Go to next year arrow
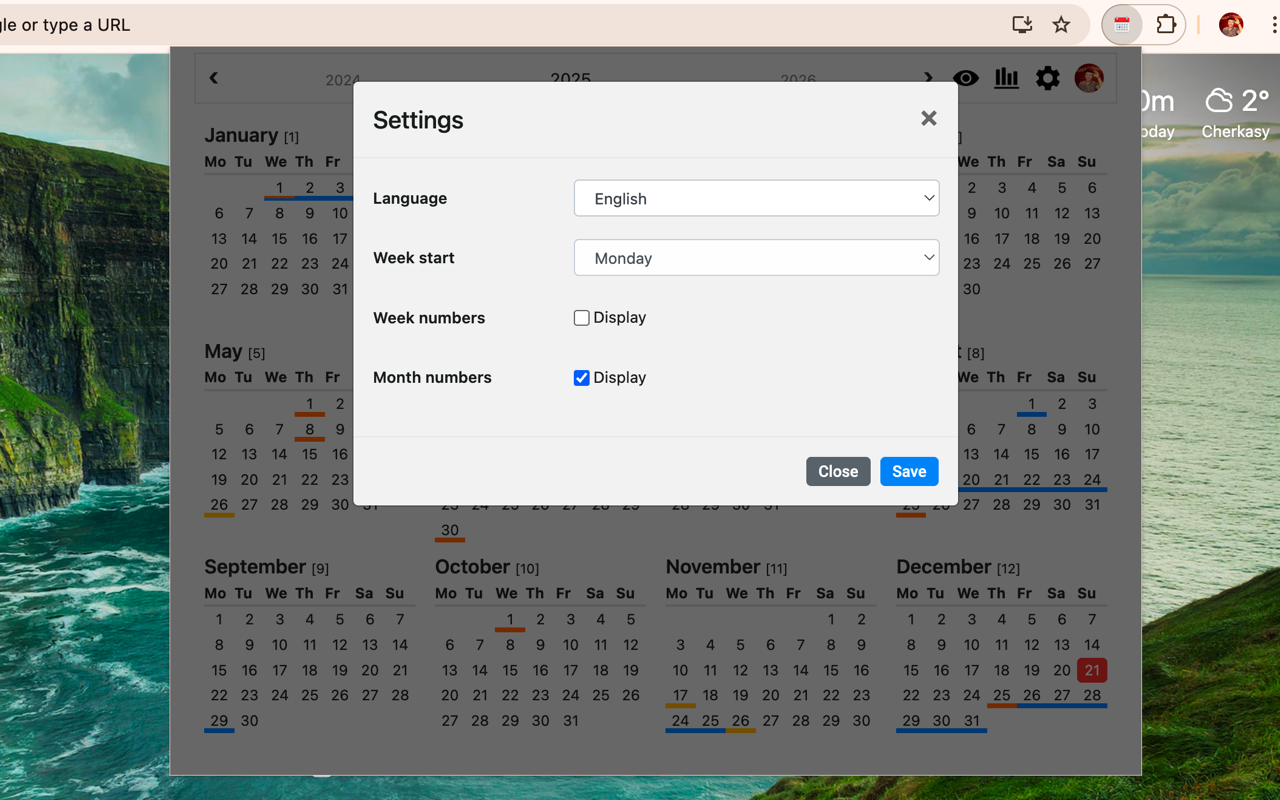Viewport: 1280px width, 800px height. 928,78
